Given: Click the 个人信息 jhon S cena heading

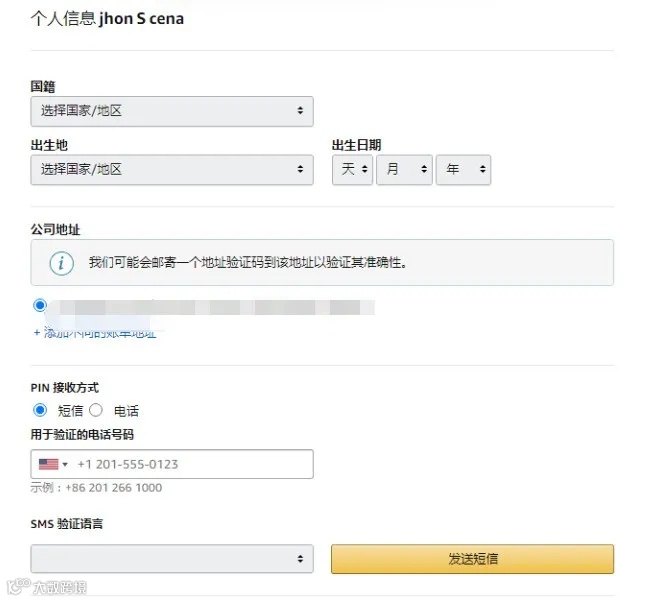Looking at the screenshot, I should point(107,18).
